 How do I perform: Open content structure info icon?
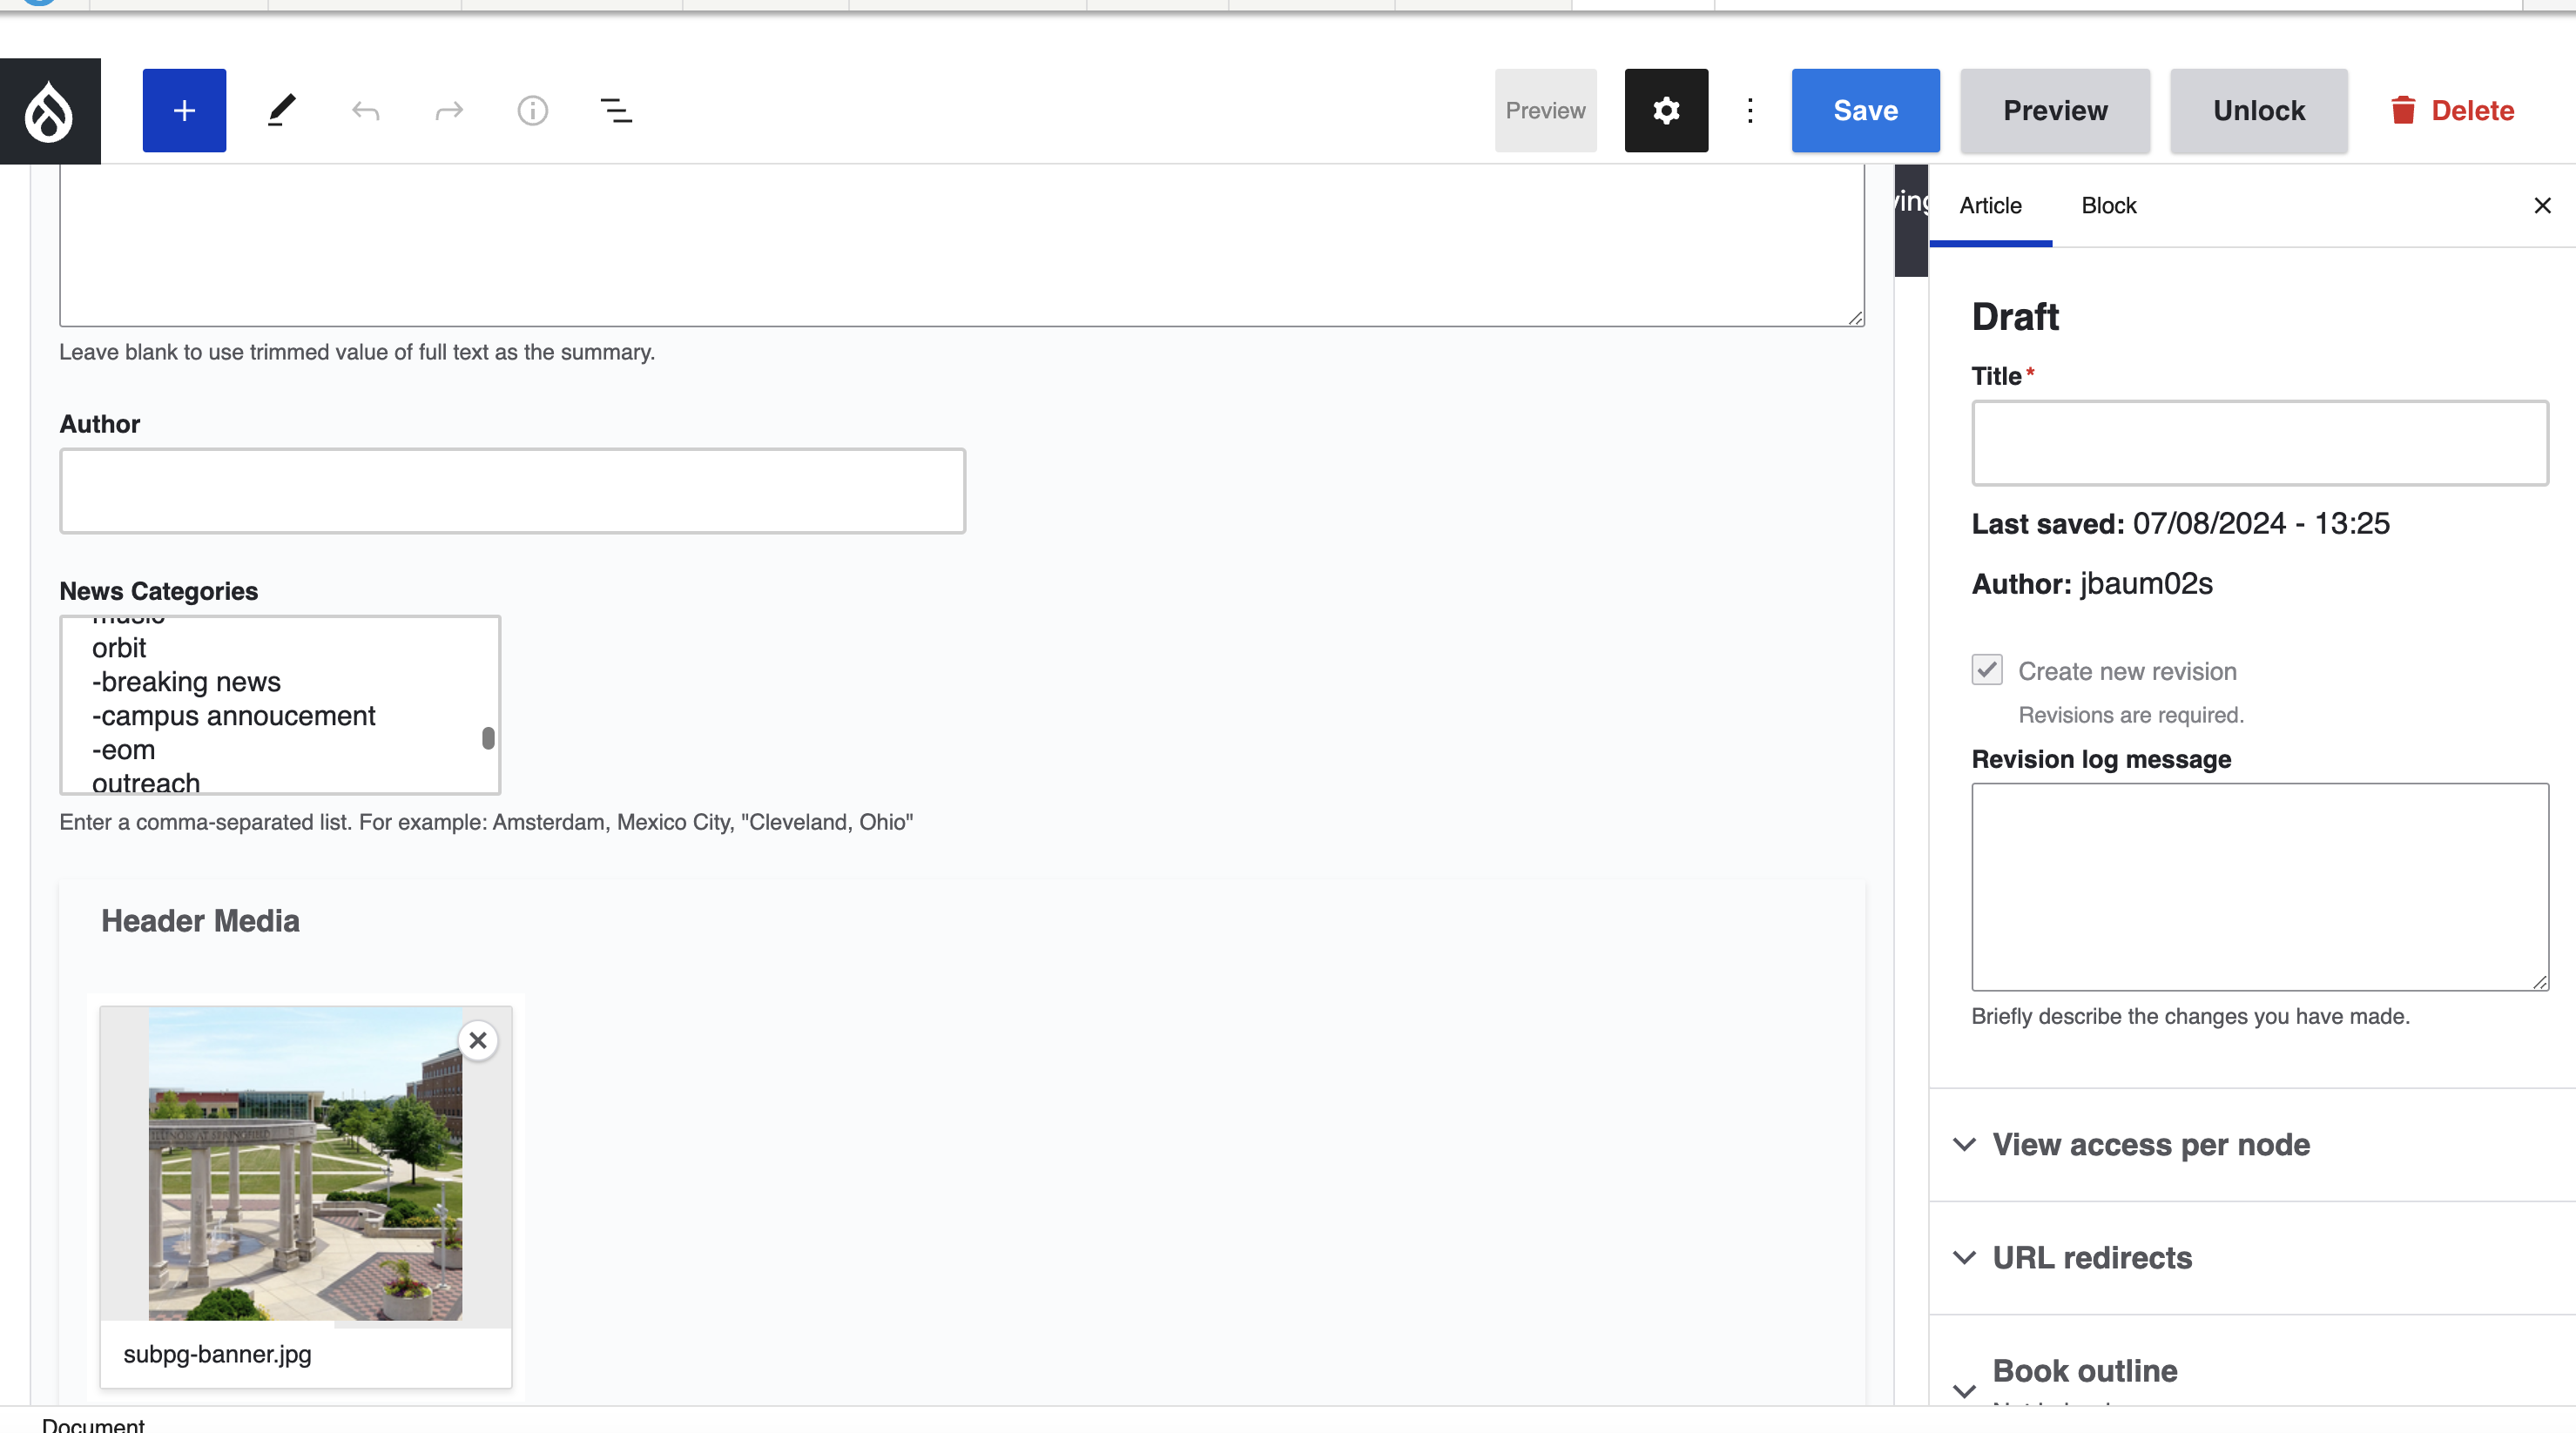point(532,111)
